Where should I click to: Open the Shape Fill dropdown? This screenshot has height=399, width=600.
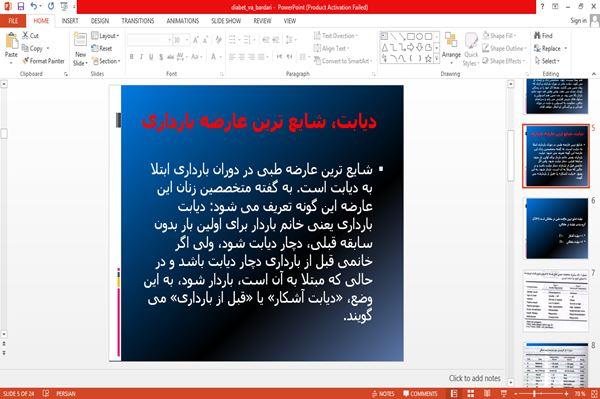point(499,36)
